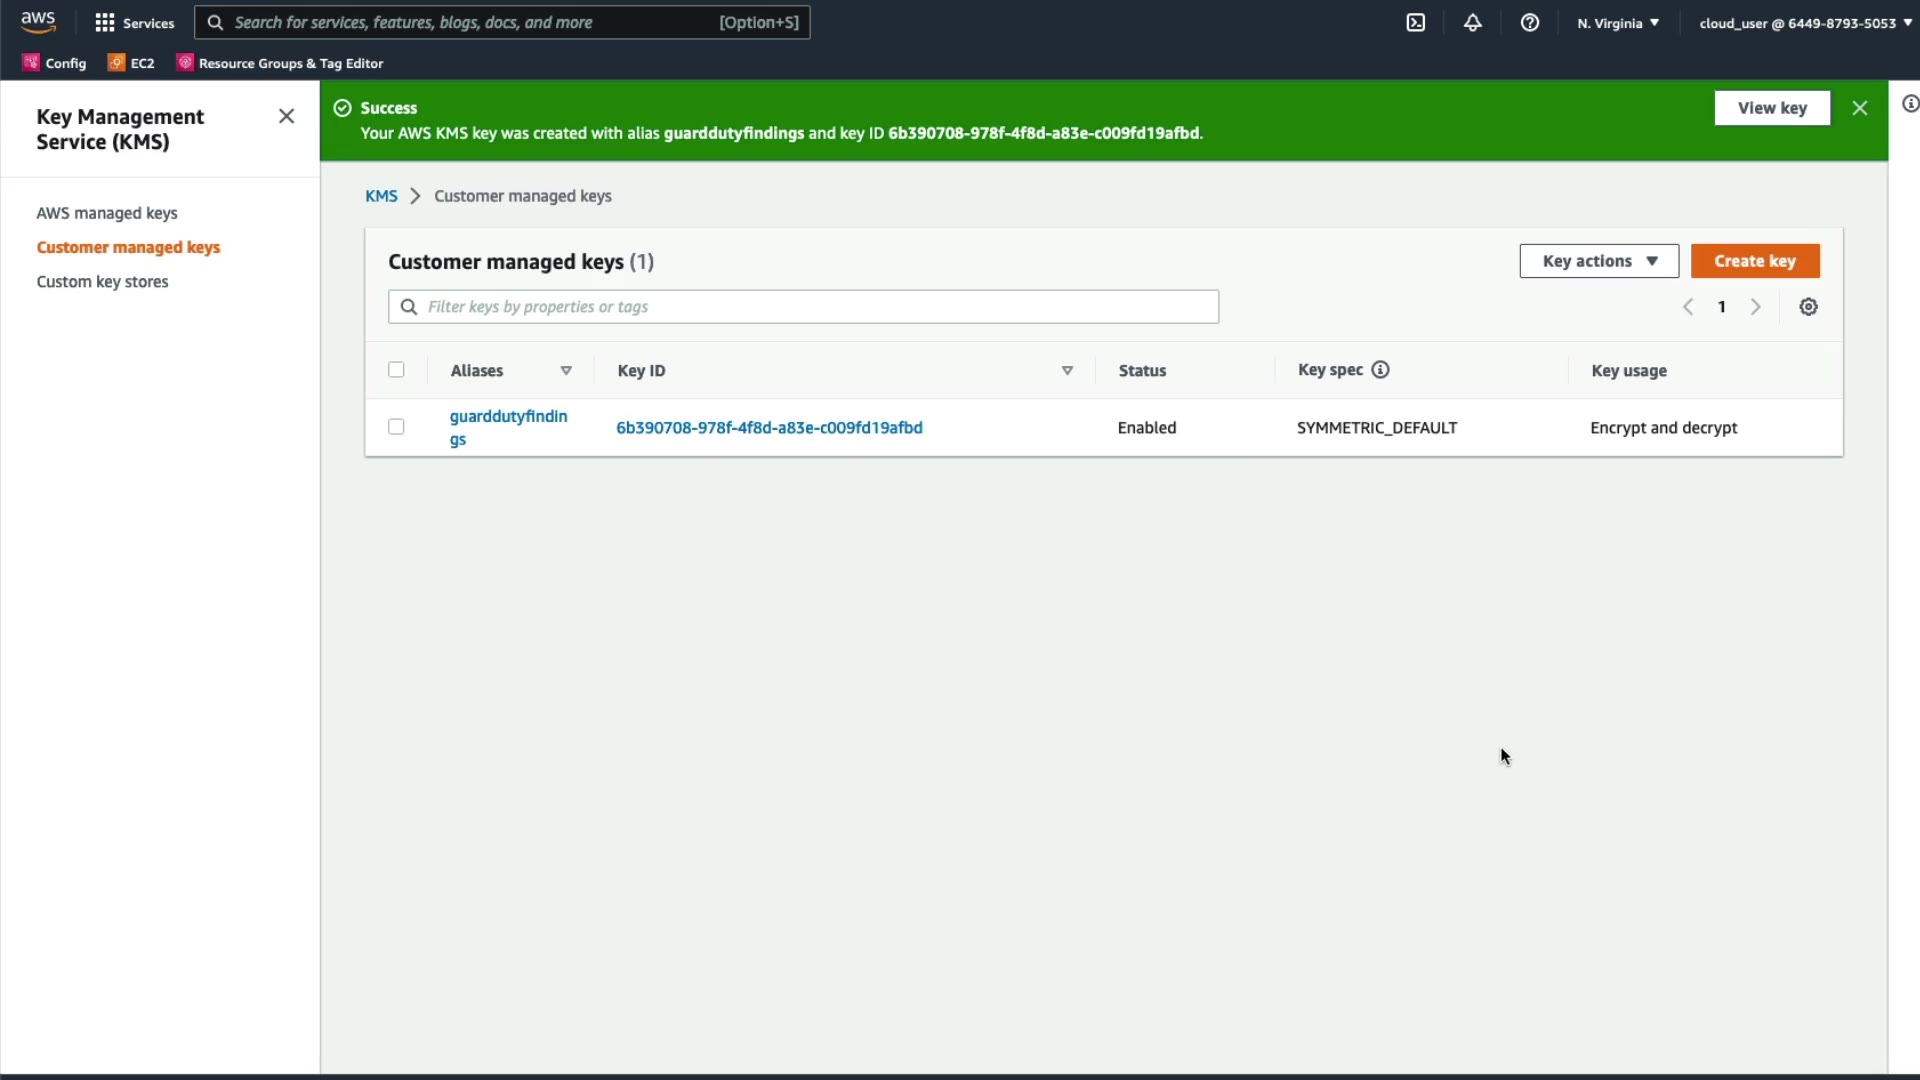
Task: Expand the Key actions dropdown
Action: coord(1598,261)
